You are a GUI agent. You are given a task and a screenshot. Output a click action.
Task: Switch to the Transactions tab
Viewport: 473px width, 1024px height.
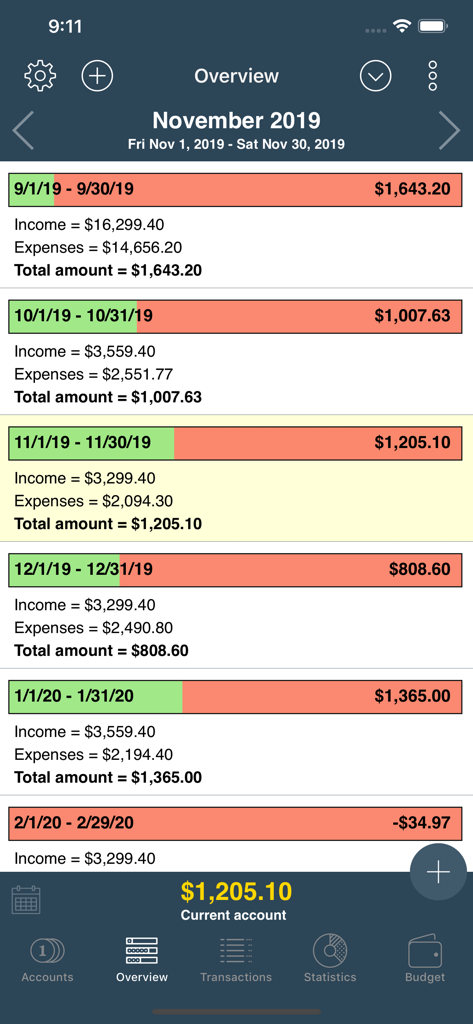pos(236,959)
